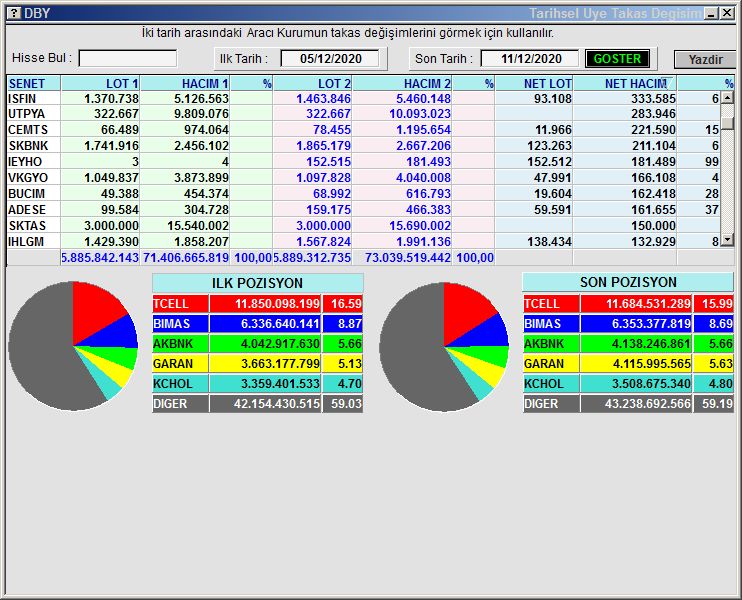The height and width of the screenshot is (600, 742).
Task: Click GARAN in SON POZISYON legend
Action: pyautogui.click(x=551, y=364)
